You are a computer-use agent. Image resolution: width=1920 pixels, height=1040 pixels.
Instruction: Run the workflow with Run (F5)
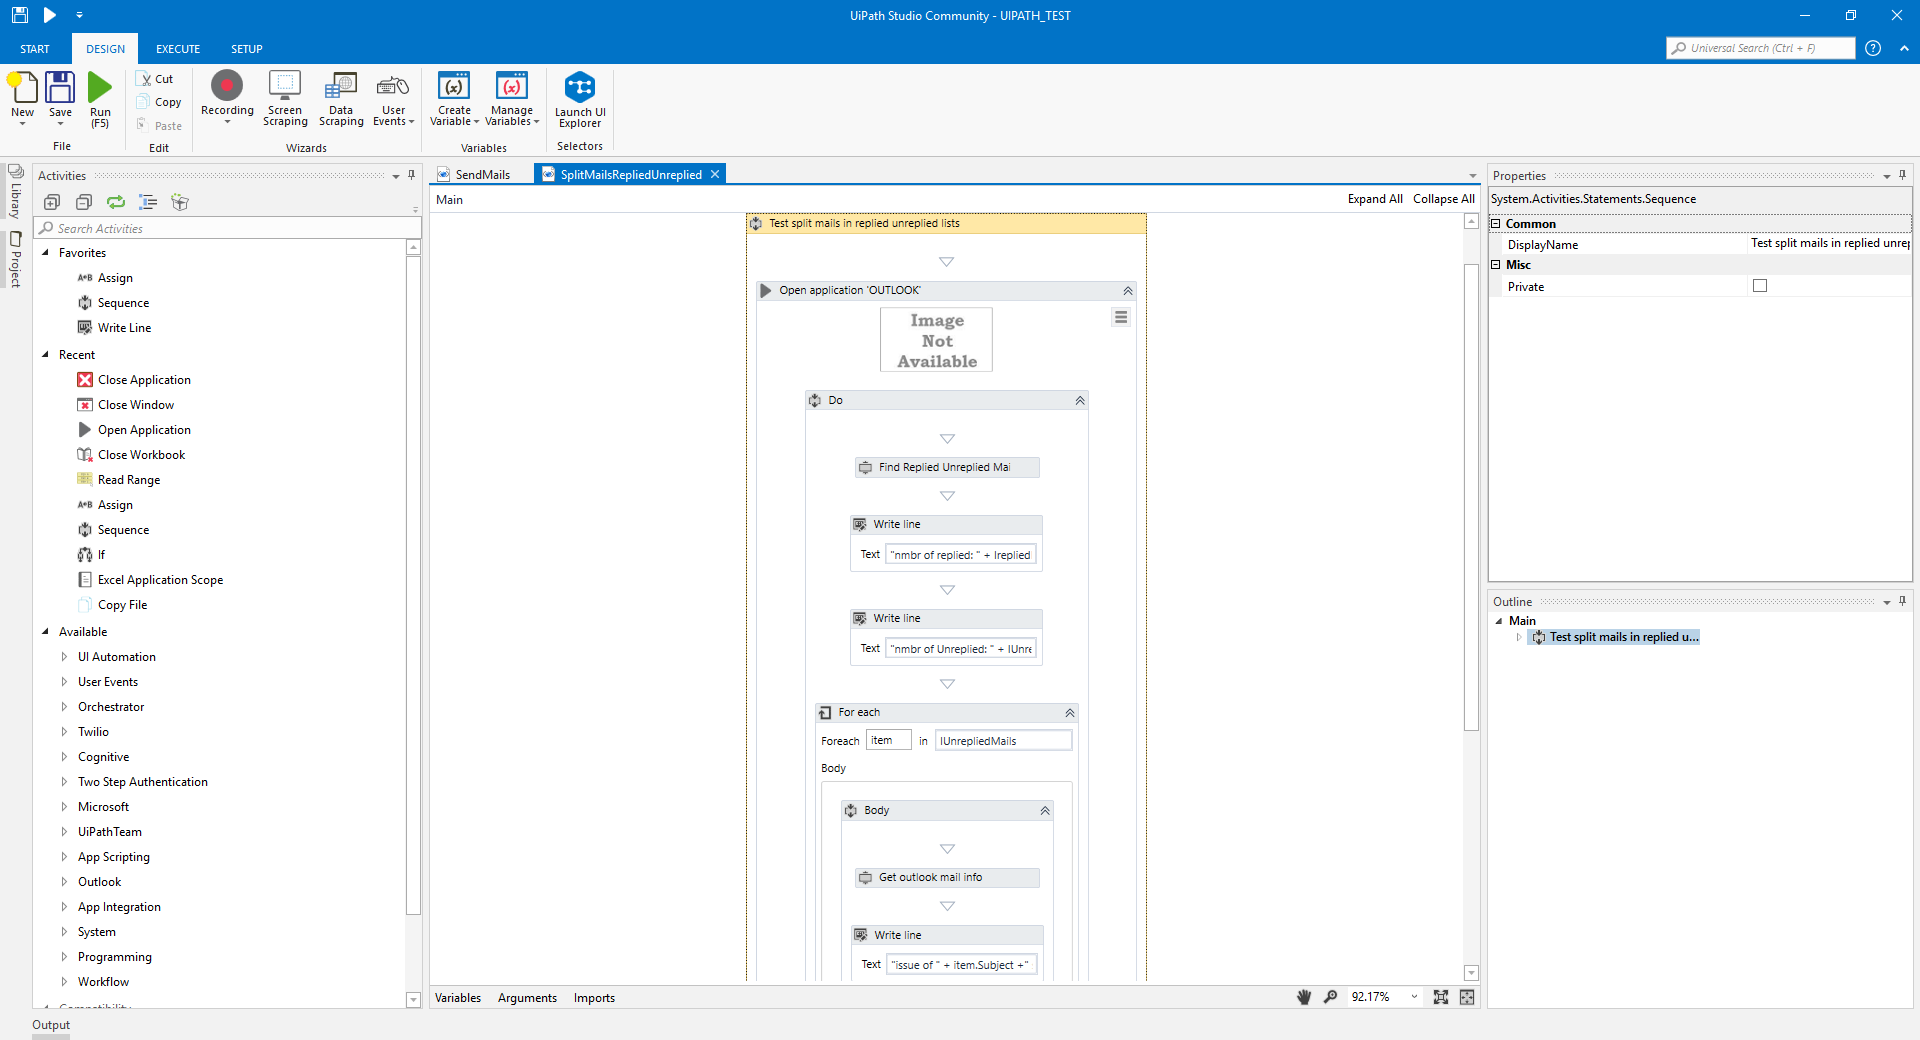(100, 88)
